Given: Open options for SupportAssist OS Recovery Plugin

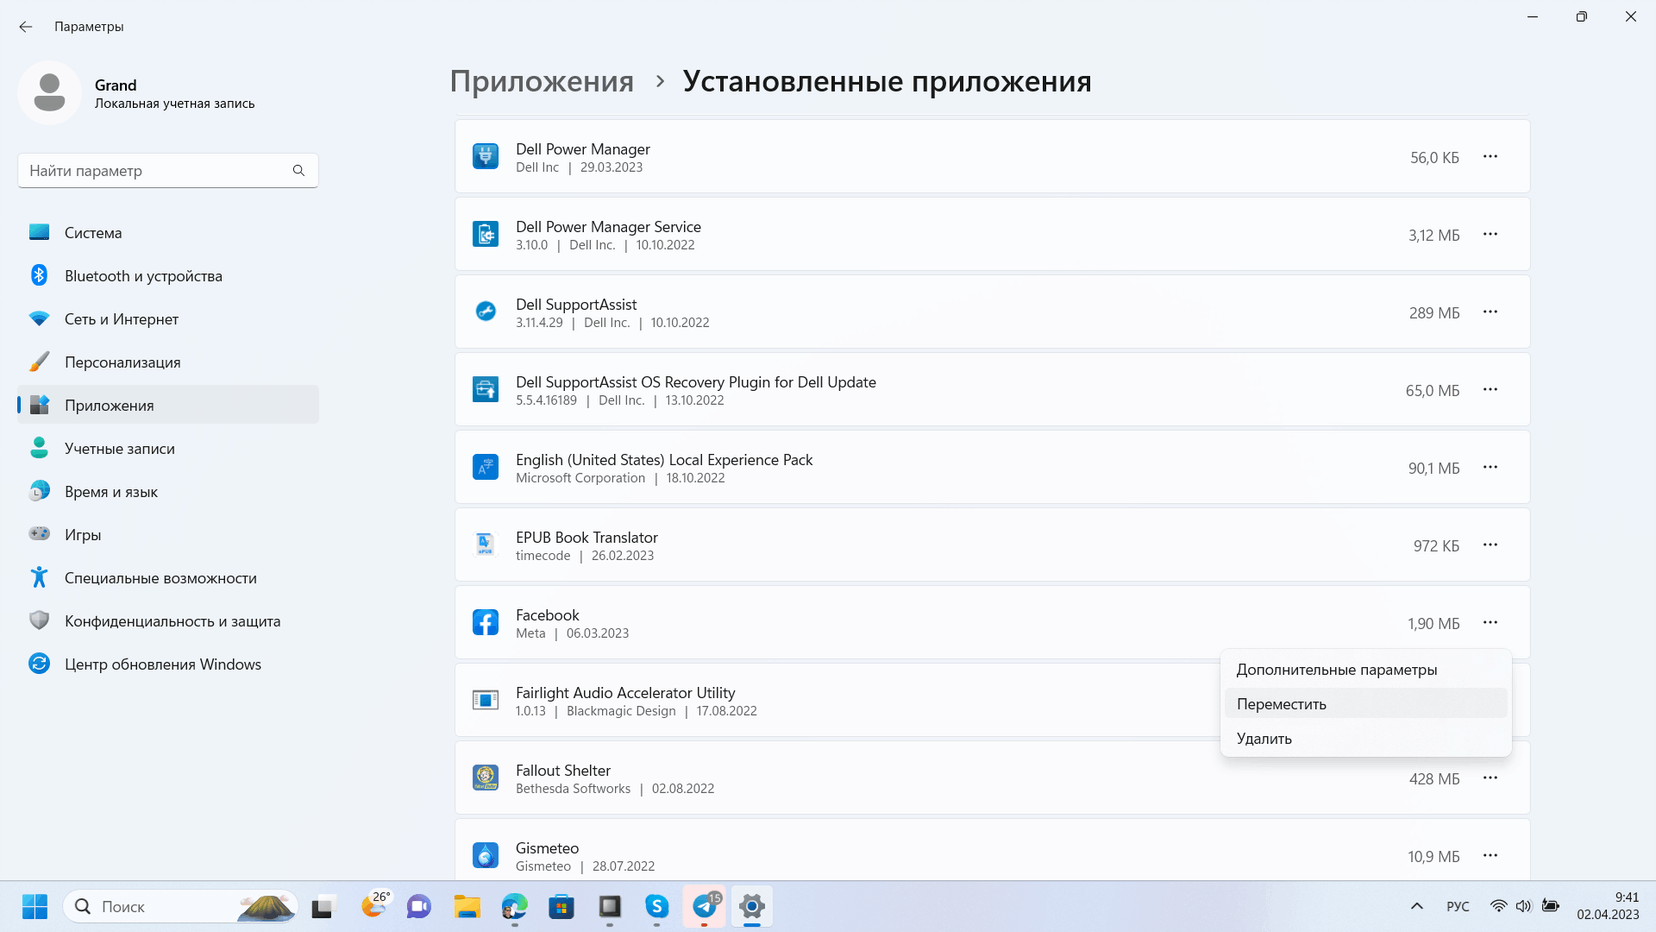Looking at the screenshot, I should point(1490,389).
